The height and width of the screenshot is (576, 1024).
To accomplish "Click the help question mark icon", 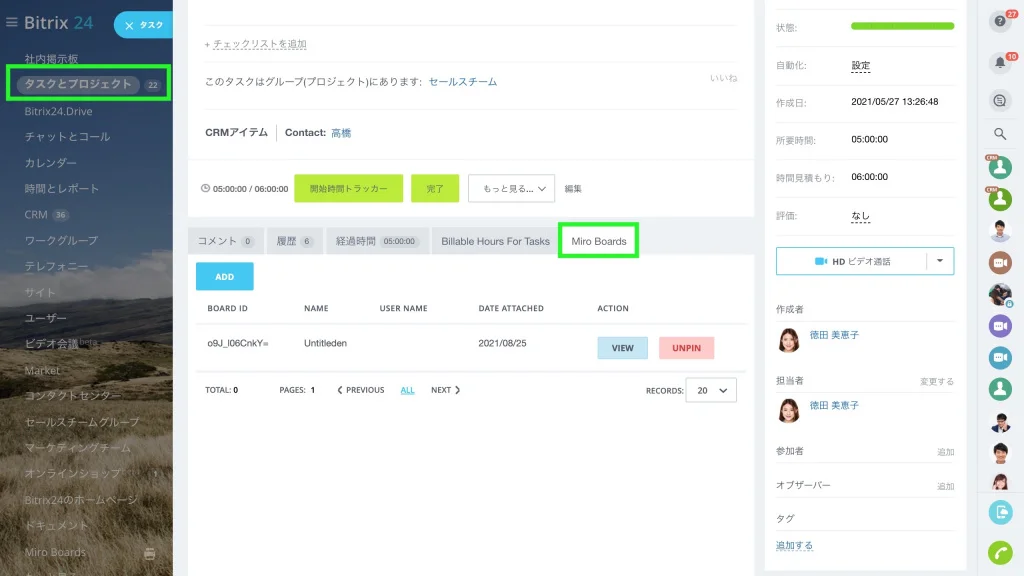I will [x=1000, y=22].
